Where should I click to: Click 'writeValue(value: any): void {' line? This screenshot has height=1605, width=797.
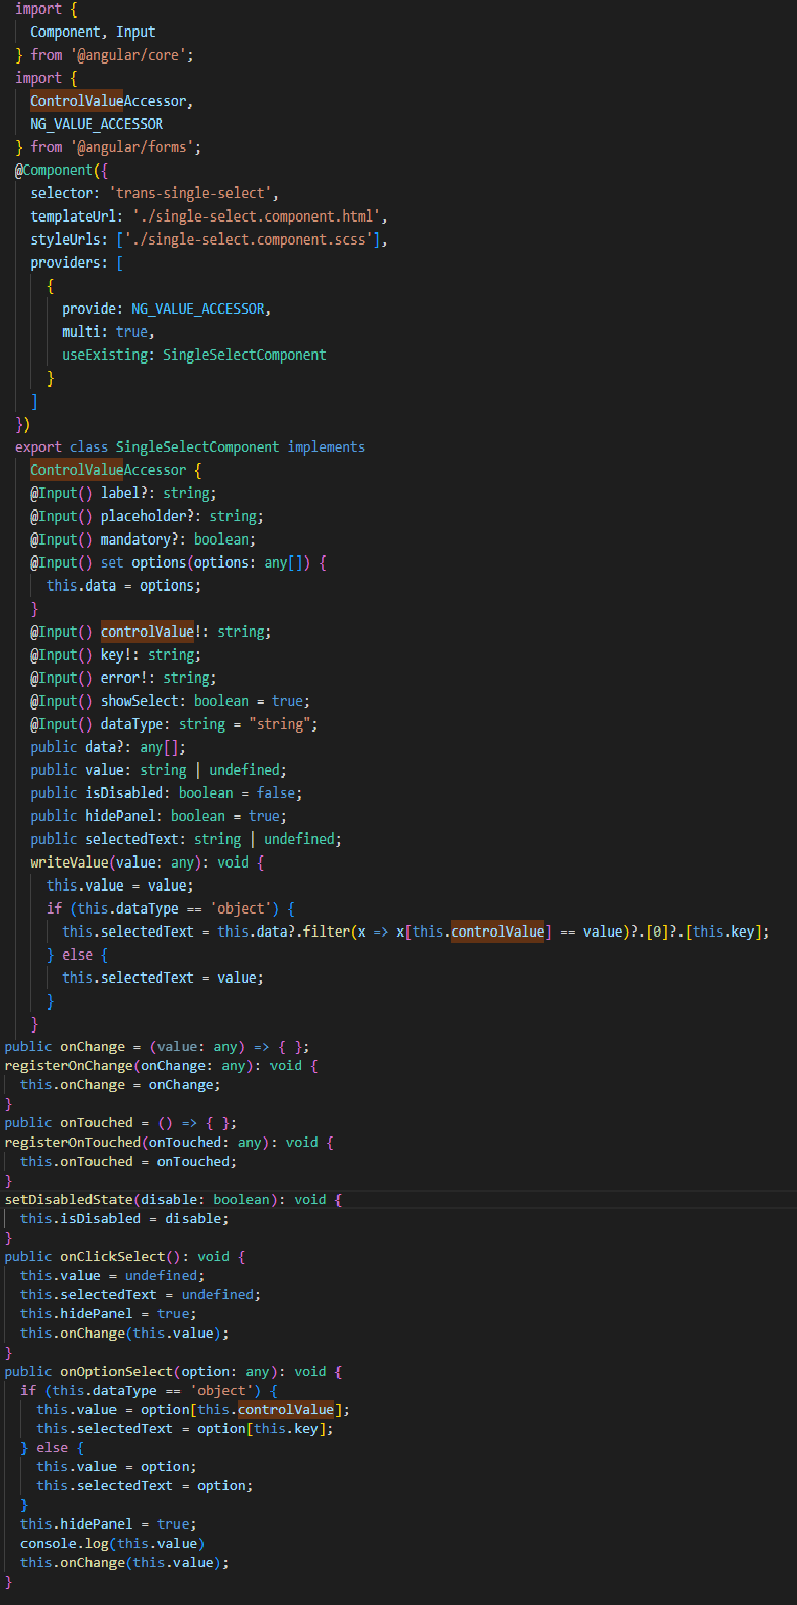coord(147,861)
